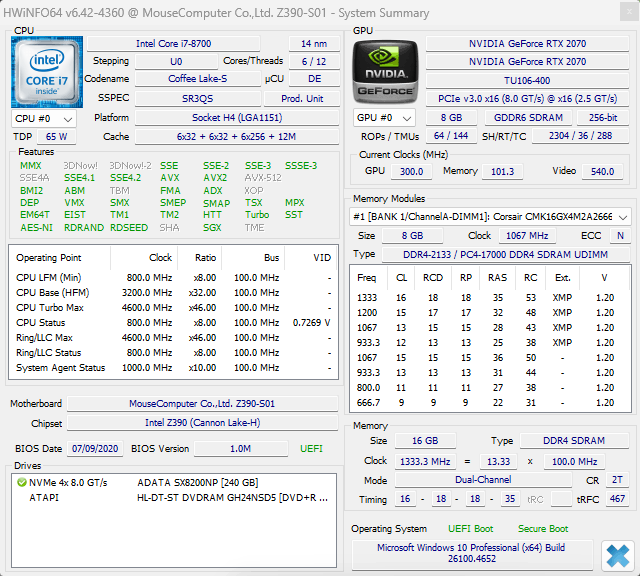This screenshot has width=640, height=576.
Task: Click the SR3QS SSPEC value
Action: [198, 99]
